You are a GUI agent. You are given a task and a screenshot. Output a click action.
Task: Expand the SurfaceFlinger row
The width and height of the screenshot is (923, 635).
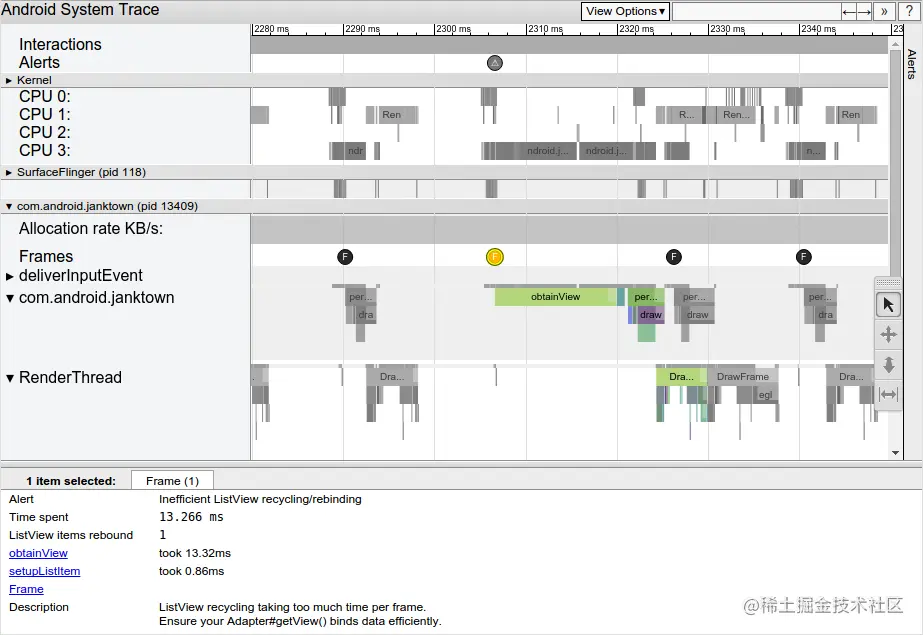point(8,172)
